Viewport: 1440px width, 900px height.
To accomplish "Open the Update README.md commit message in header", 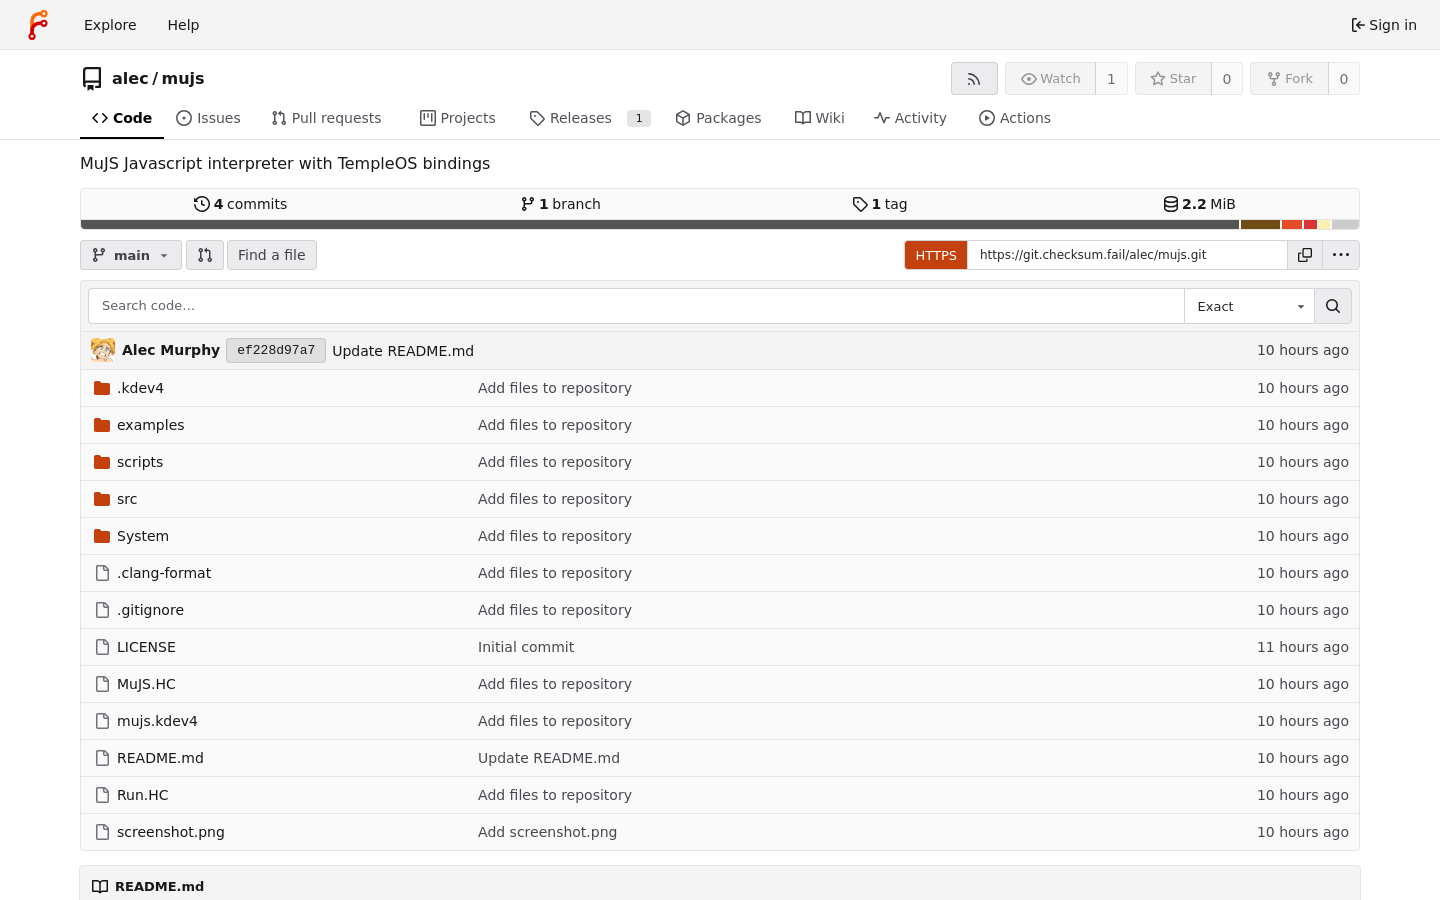I will point(403,351).
